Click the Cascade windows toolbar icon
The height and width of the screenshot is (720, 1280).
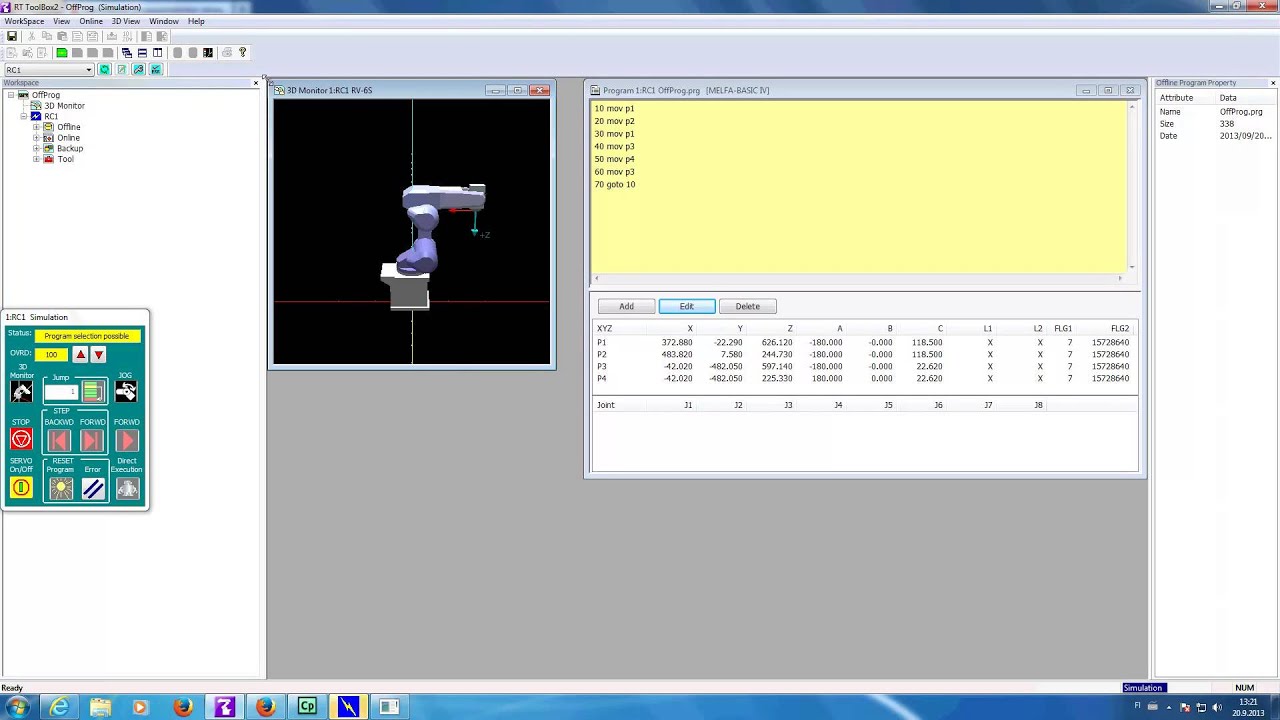coord(126,53)
